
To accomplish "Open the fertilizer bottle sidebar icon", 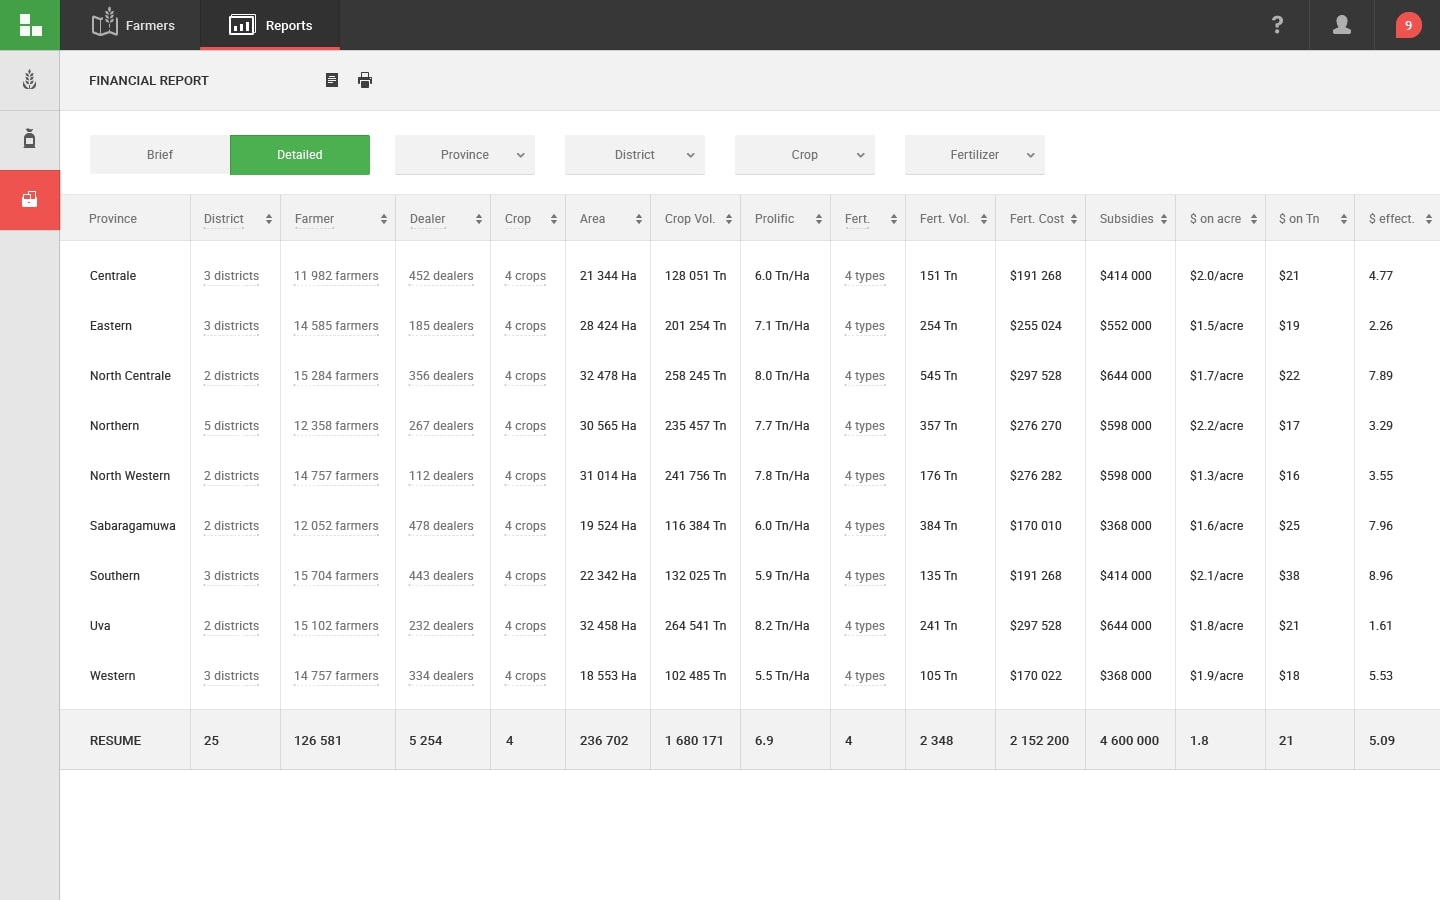I will [30, 139].
